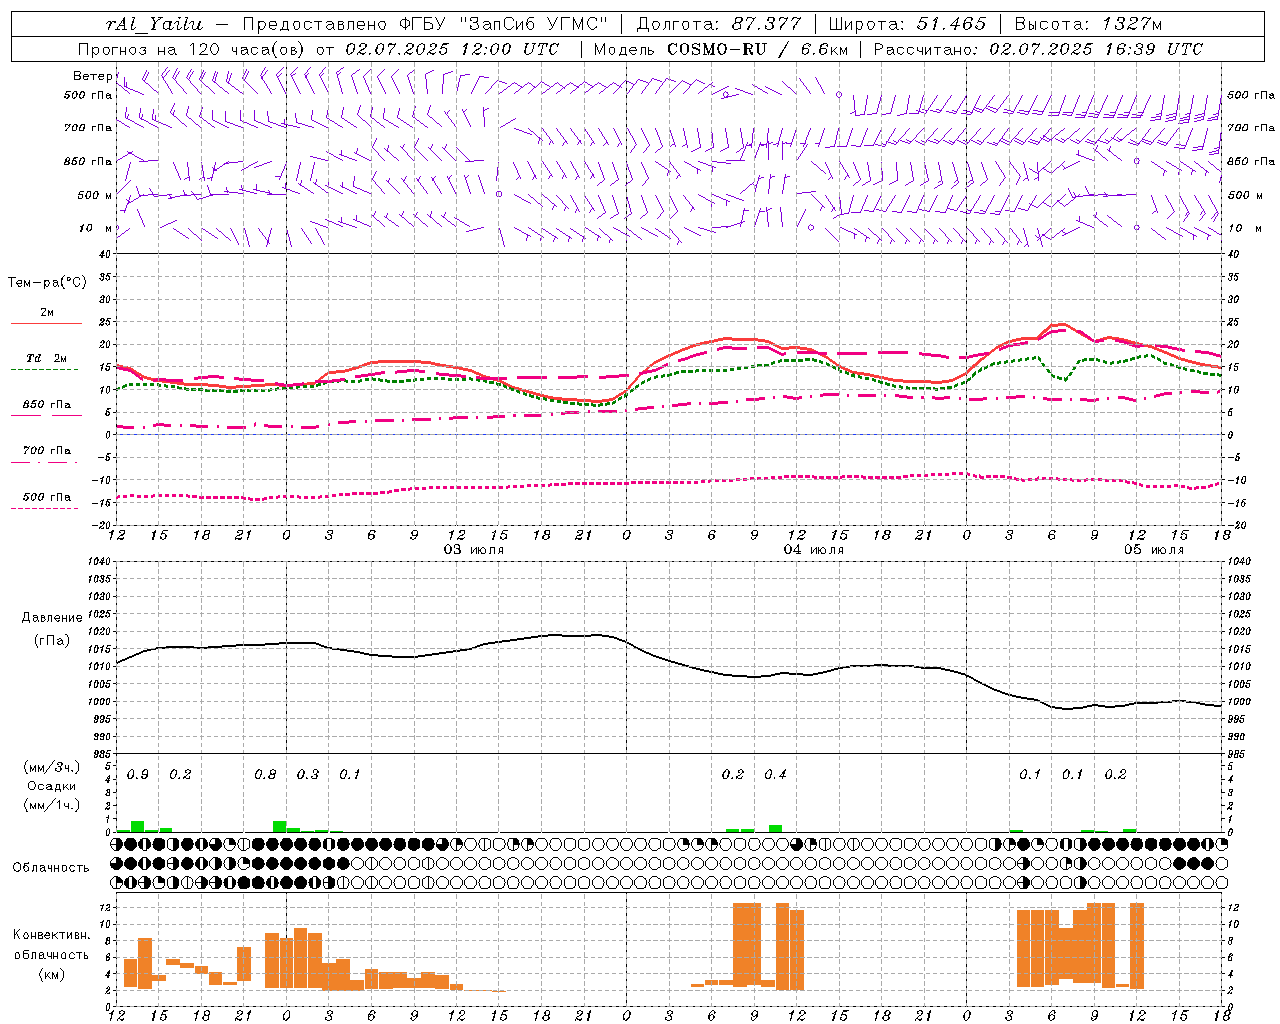Click the '850 гПа' entry in temperature legend
The image size is (1280, 1024).
coord(47,405)
